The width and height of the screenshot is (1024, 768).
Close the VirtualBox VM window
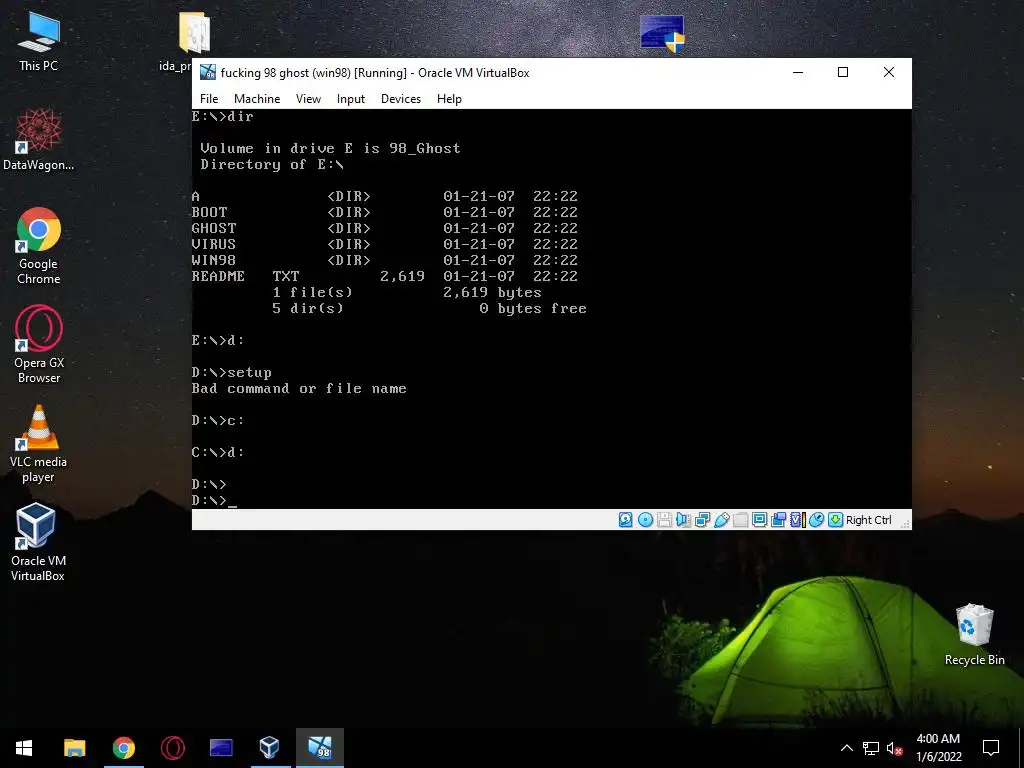(889, 72)
